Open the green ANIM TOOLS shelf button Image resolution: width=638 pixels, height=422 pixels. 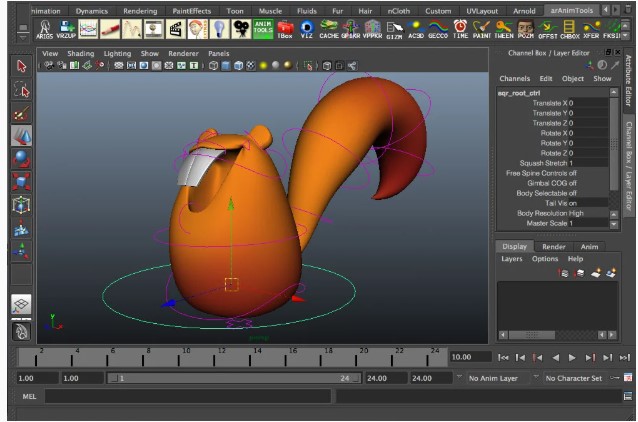263,29
